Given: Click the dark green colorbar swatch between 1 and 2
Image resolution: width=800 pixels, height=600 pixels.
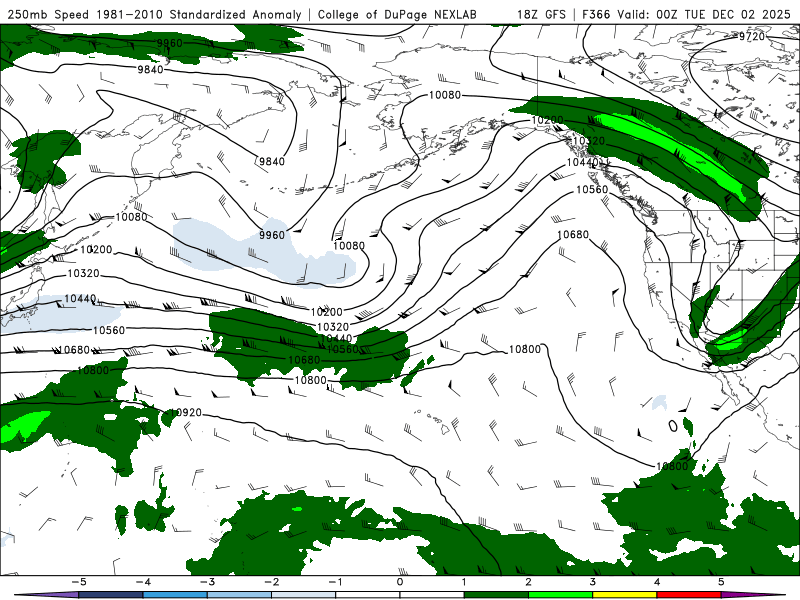Looking at the screenshot, I should [x=496, y=595].
